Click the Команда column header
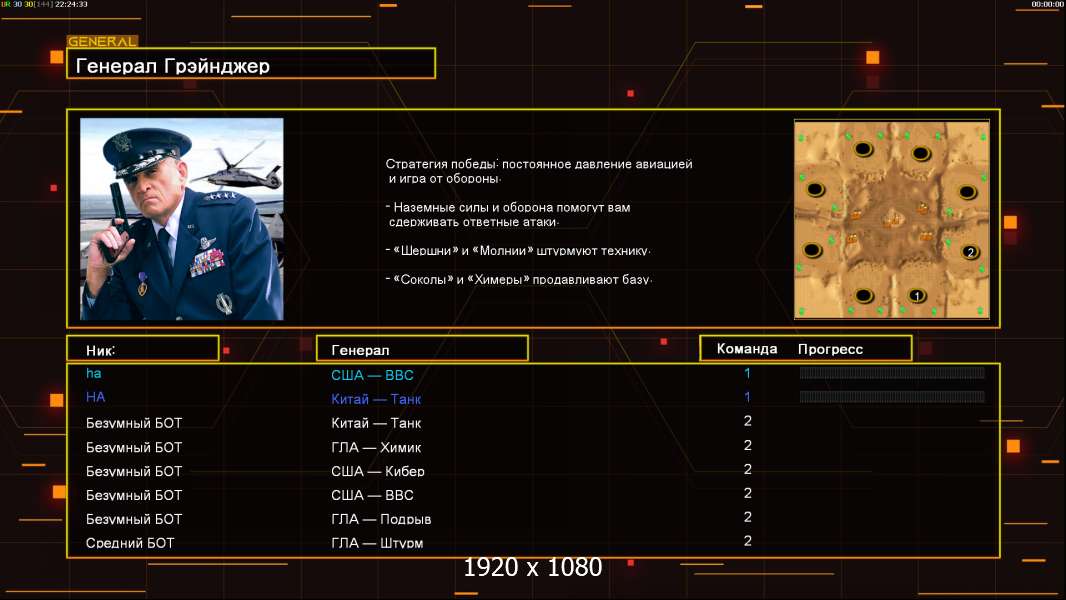1066x600 pixels. 746,349
